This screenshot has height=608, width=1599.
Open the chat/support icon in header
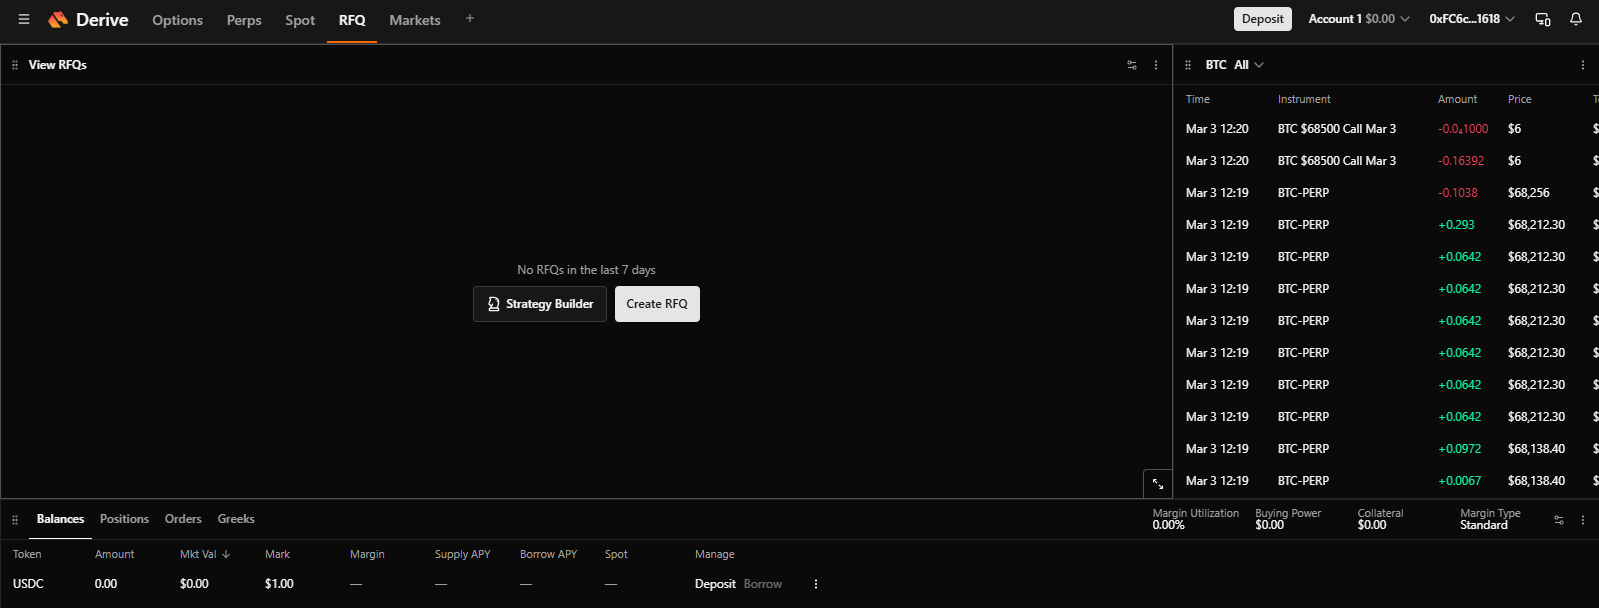[1543, 19]
